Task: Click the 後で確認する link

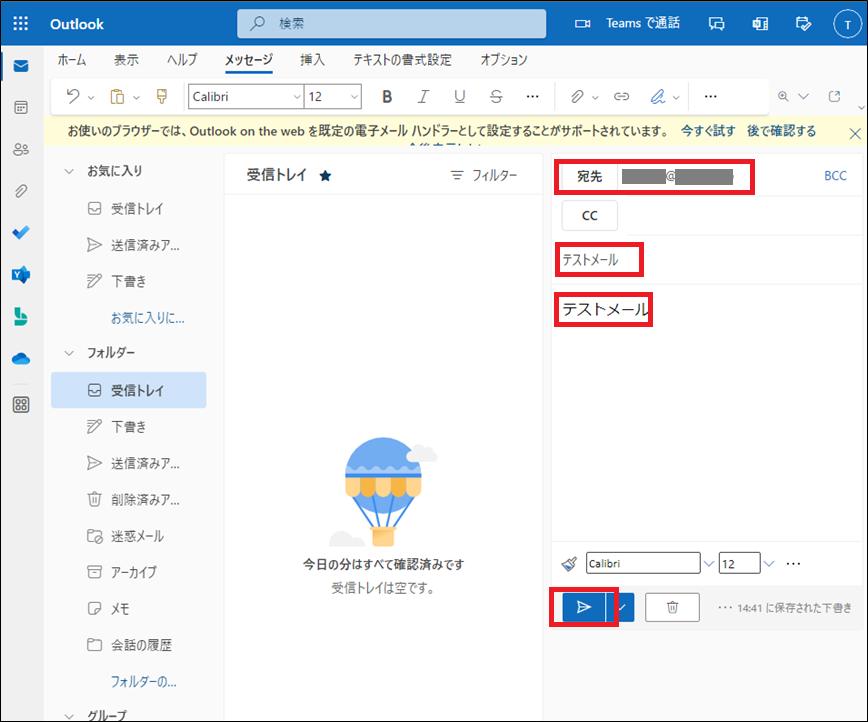Action: (x=782, y=131)
